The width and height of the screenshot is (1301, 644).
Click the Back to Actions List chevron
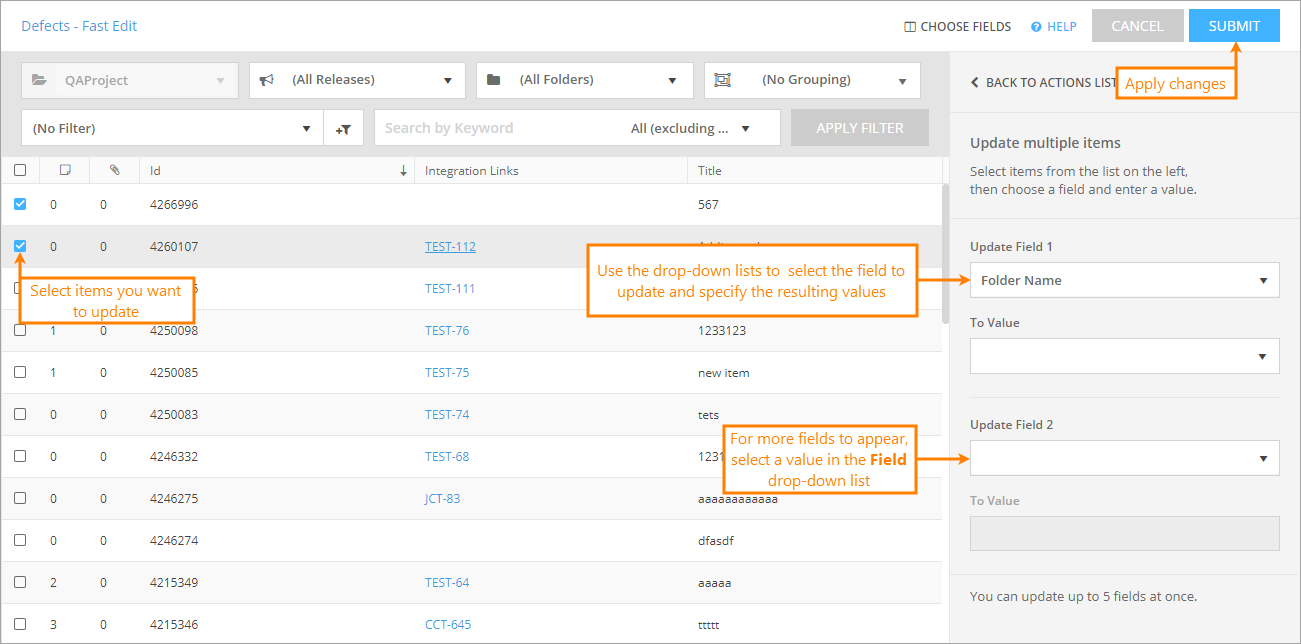click(975, 83)
